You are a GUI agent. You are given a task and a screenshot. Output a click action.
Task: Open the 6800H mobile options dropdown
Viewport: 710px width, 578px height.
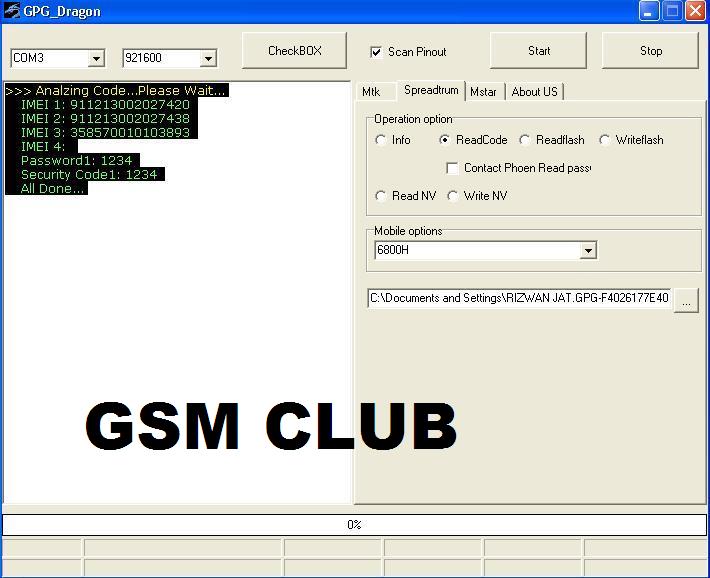tap(588, 251)
